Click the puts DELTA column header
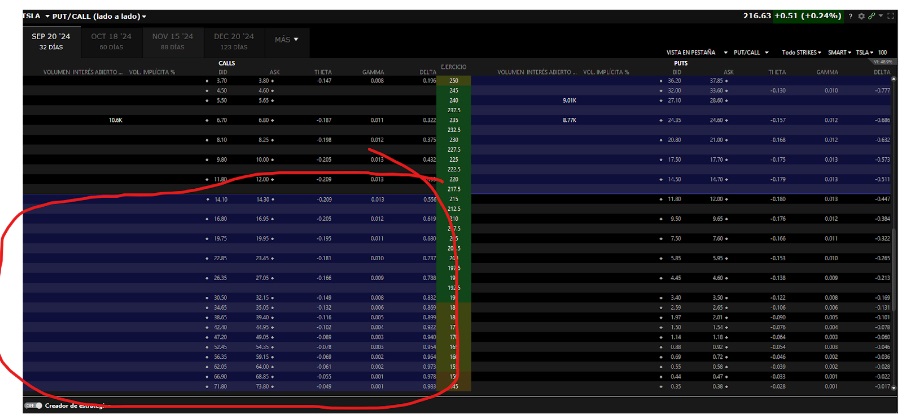The image size is (904, 419). tap(881, 72)
